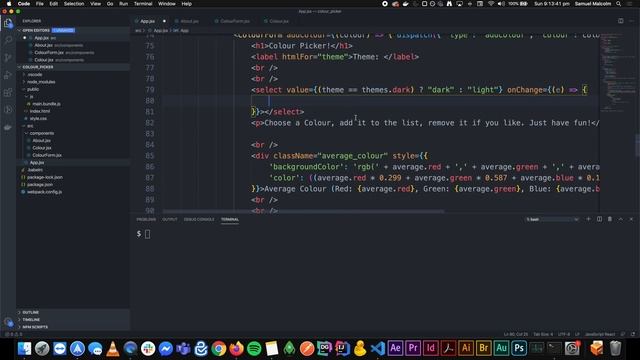Open the Docker view in activity bar
Image resolution: width=640 pixels, height=360 pixels.
pyautogui.click(x=8, y=127)
